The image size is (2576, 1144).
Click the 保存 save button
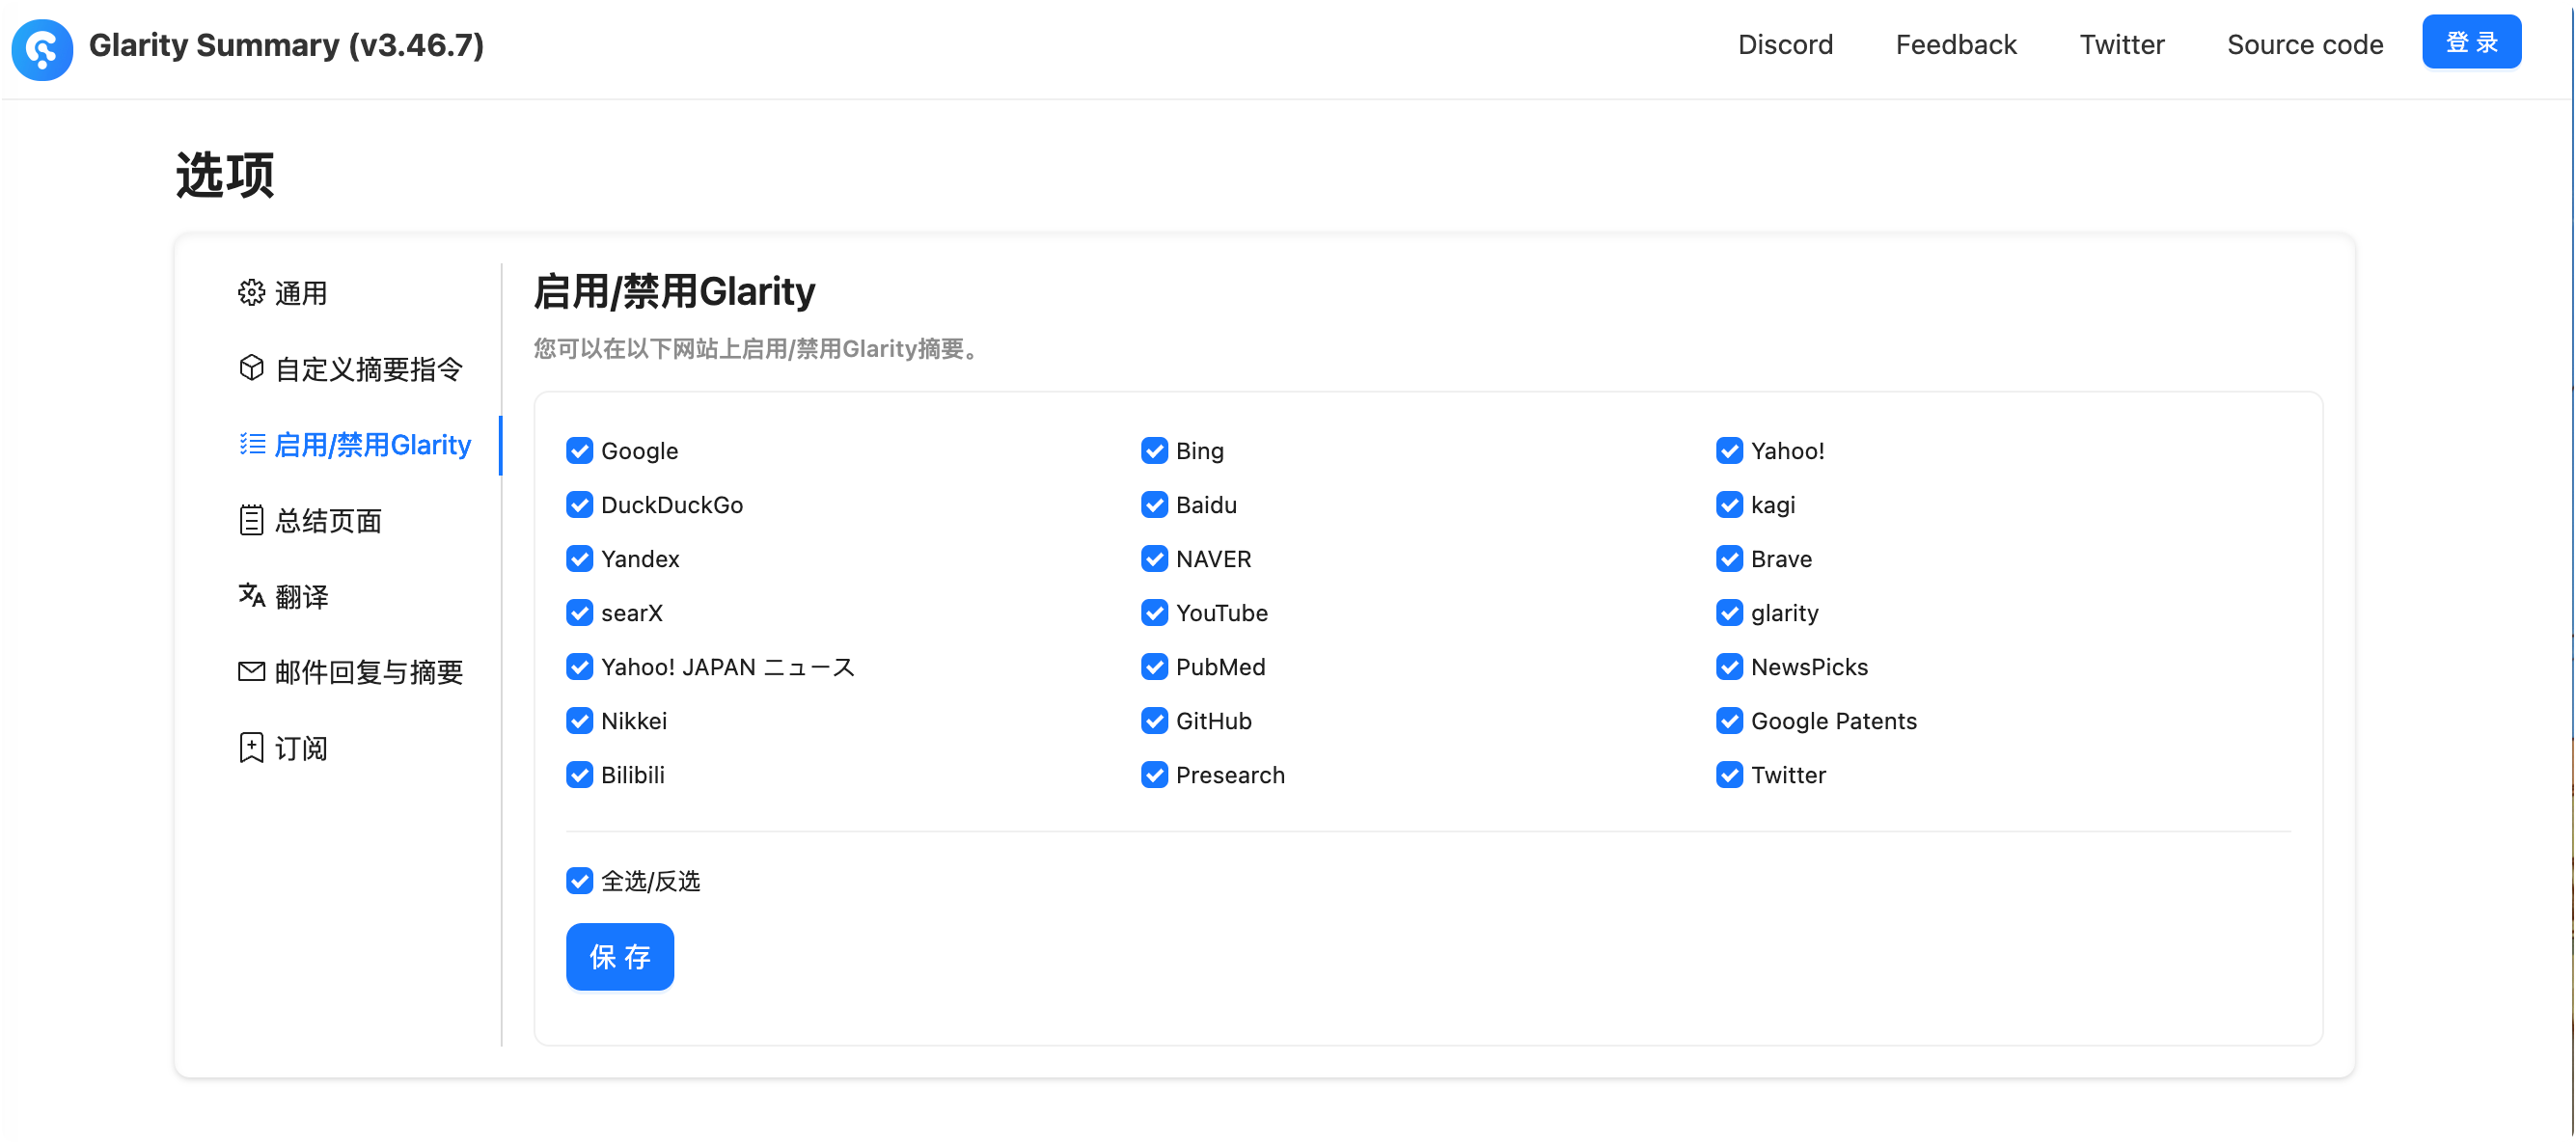click(620, 957)
